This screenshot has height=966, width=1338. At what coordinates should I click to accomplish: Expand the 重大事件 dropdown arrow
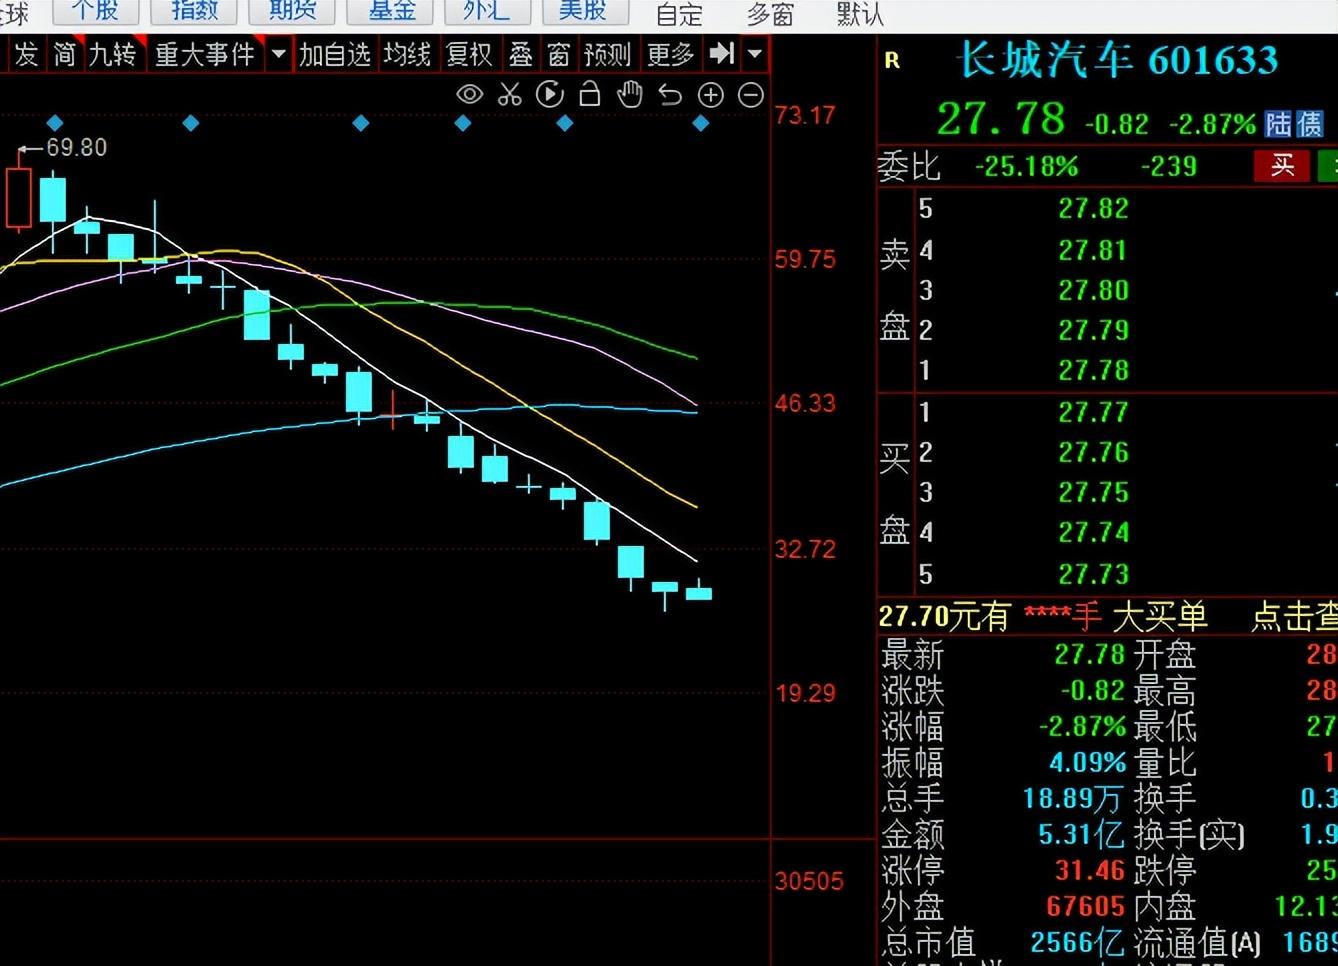(x=279, y=54)
